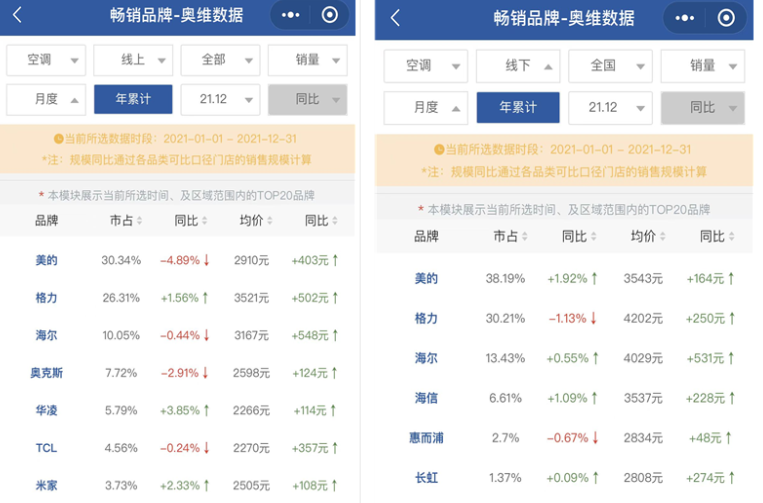Select 年累计 button in left panel

[x=133, y=99]
